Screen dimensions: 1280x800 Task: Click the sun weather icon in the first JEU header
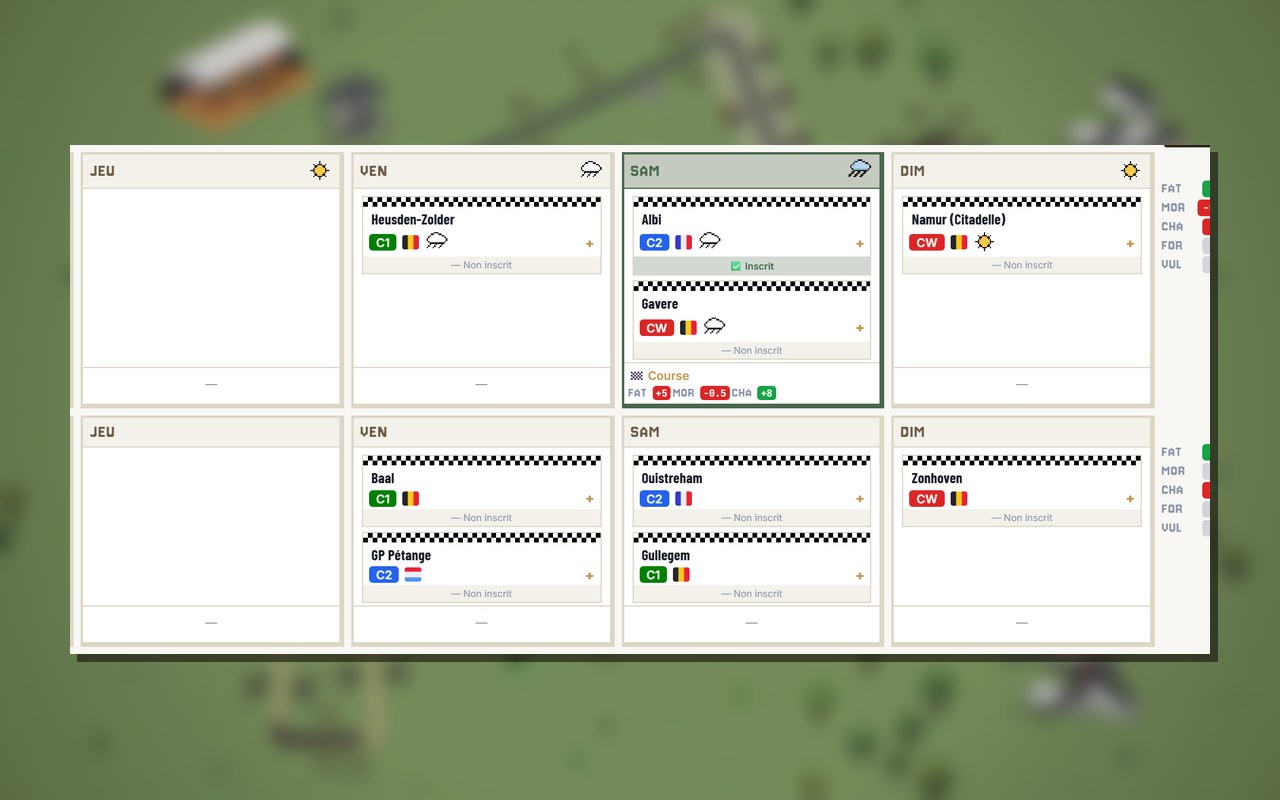pos(320,171)
